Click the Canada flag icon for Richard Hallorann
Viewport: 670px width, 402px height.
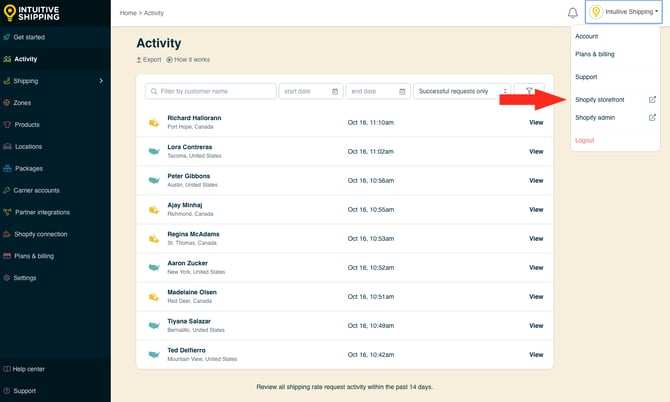point(154,123)
